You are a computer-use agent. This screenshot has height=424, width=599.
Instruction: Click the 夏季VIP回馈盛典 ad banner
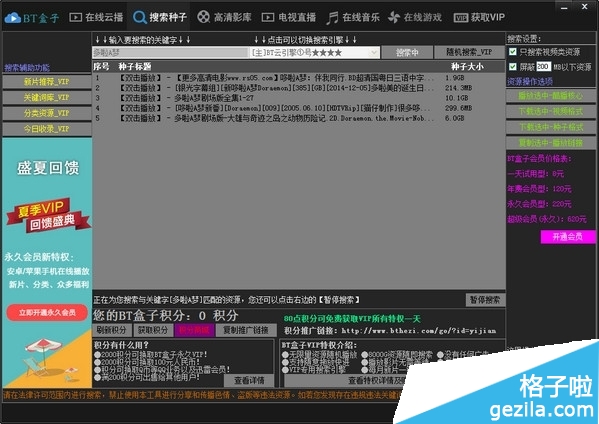tap(48, 215)
